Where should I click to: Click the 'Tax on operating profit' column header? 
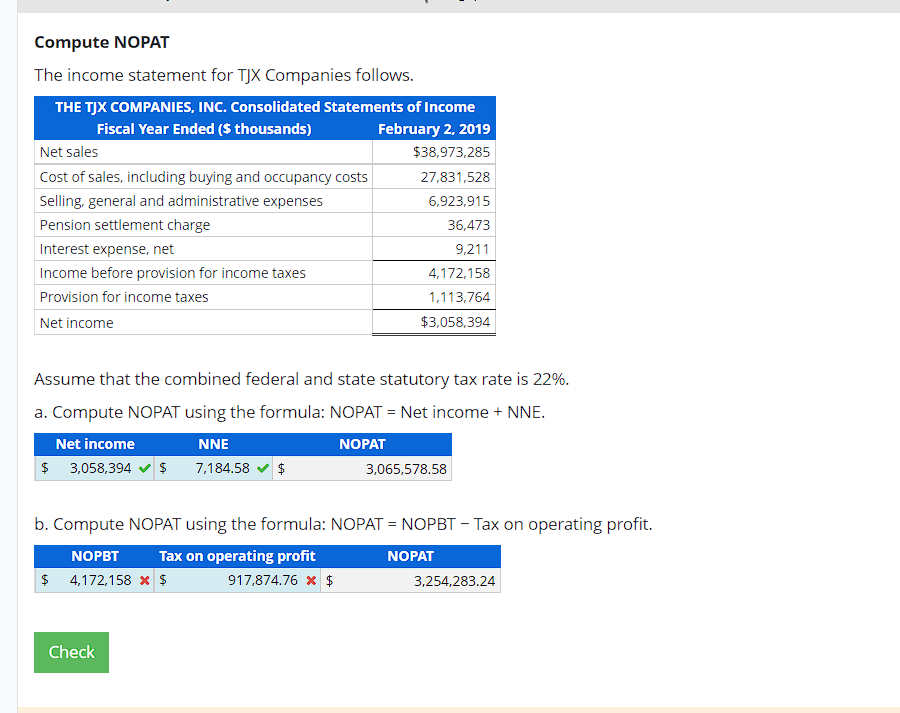pyautogui.click(x=237, y=556)
